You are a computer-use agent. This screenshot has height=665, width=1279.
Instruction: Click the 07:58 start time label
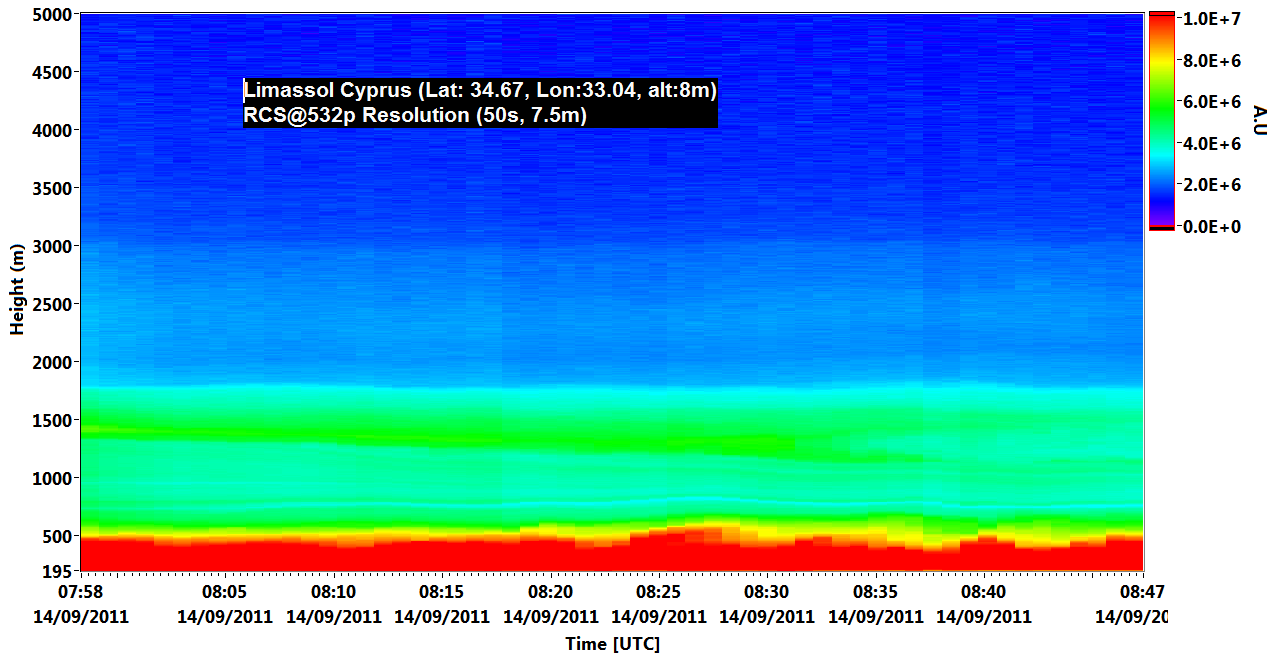click(81, 593)
